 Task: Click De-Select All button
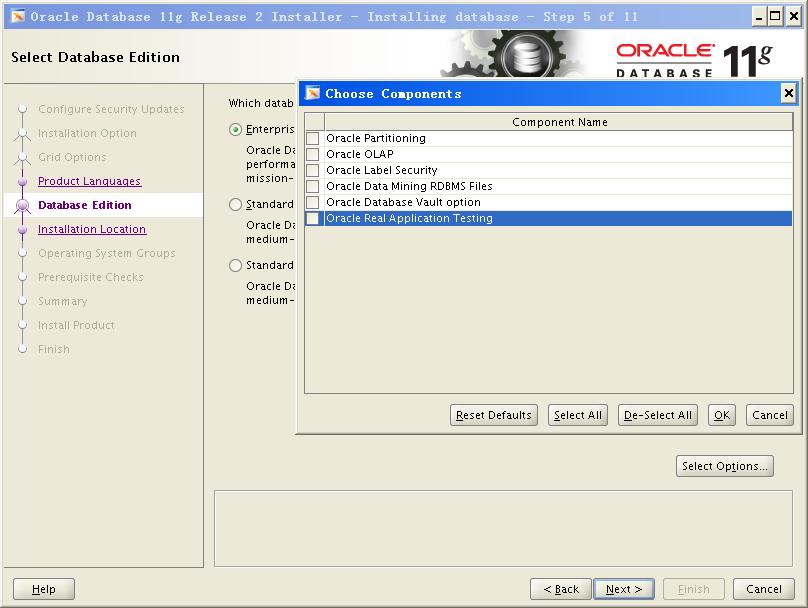[x=657, y=415]
